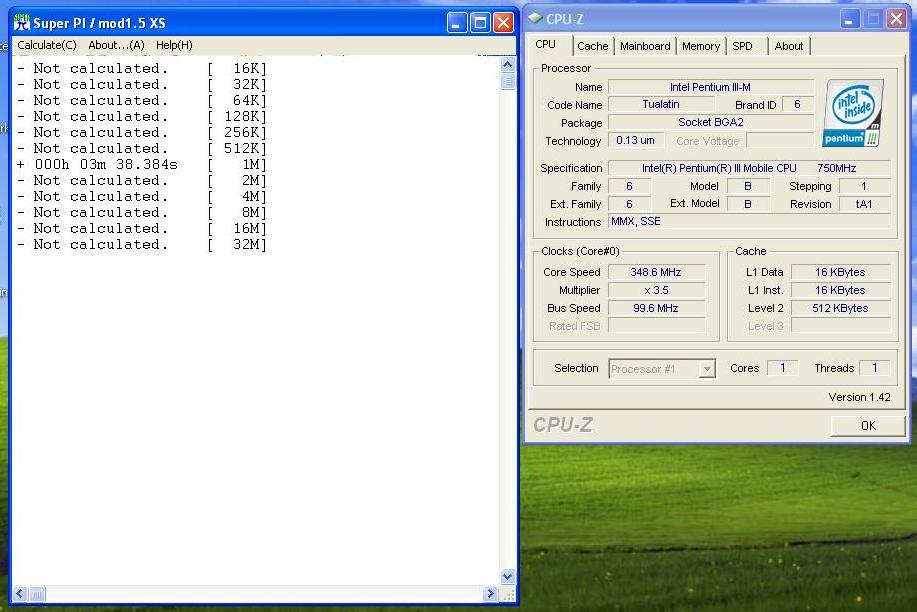This screenshot has height=612, width=917.
Task: Click Super PI vertical scrollbar down arrow
Action: click(x=508, y=576)
